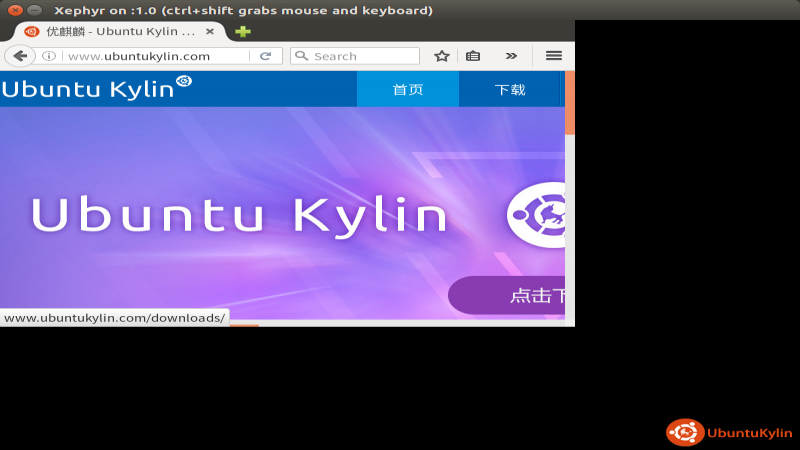Open site information icon in address bar
The width and height of the screenshot is (800, 450).
(48, 56)
